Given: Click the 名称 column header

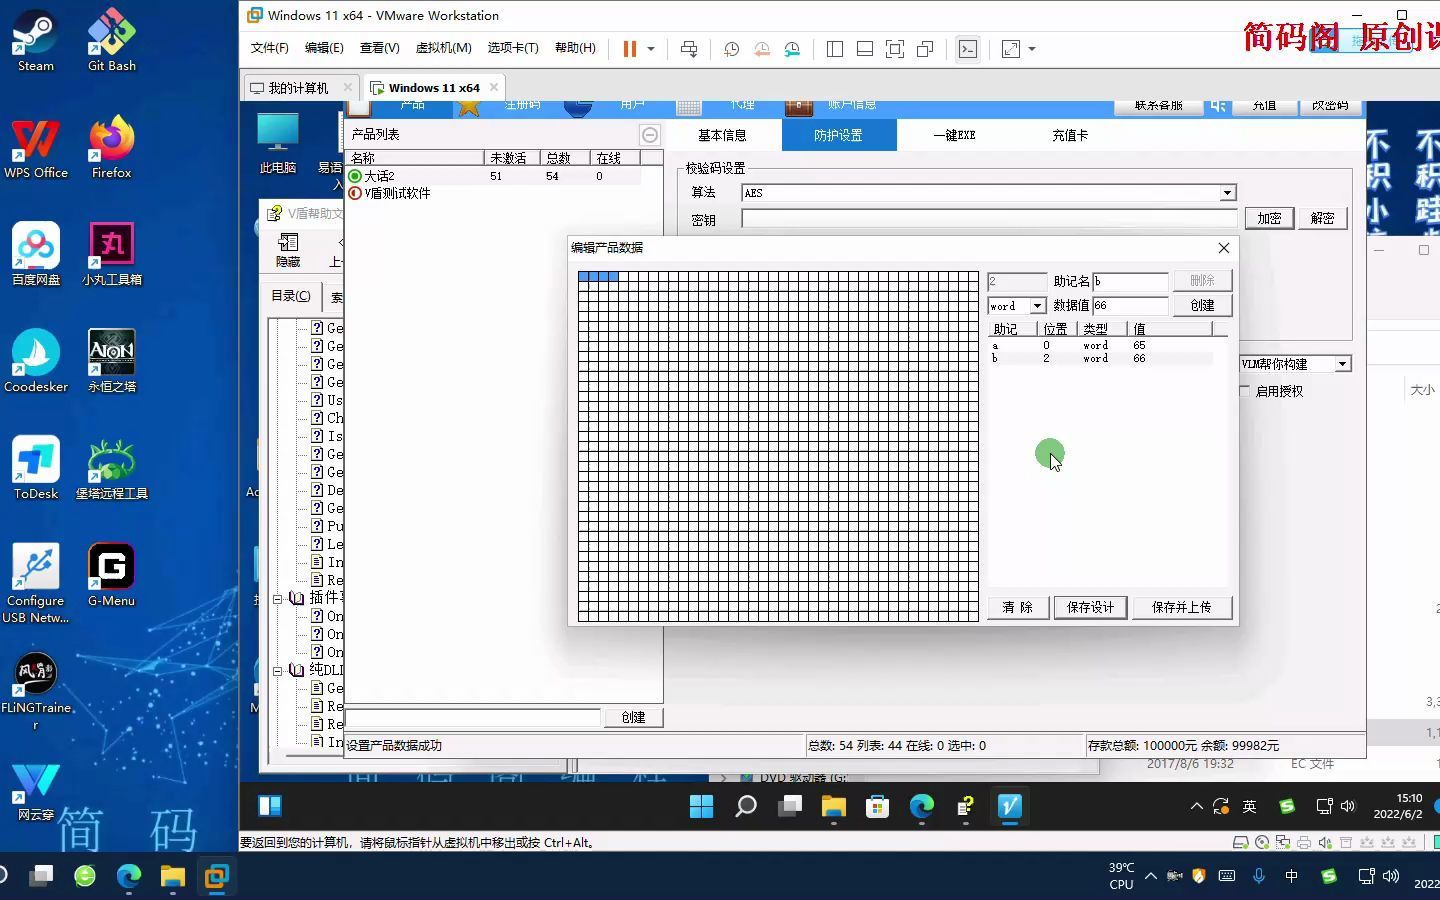Looking at the screenshot, I should coord(415,158).
